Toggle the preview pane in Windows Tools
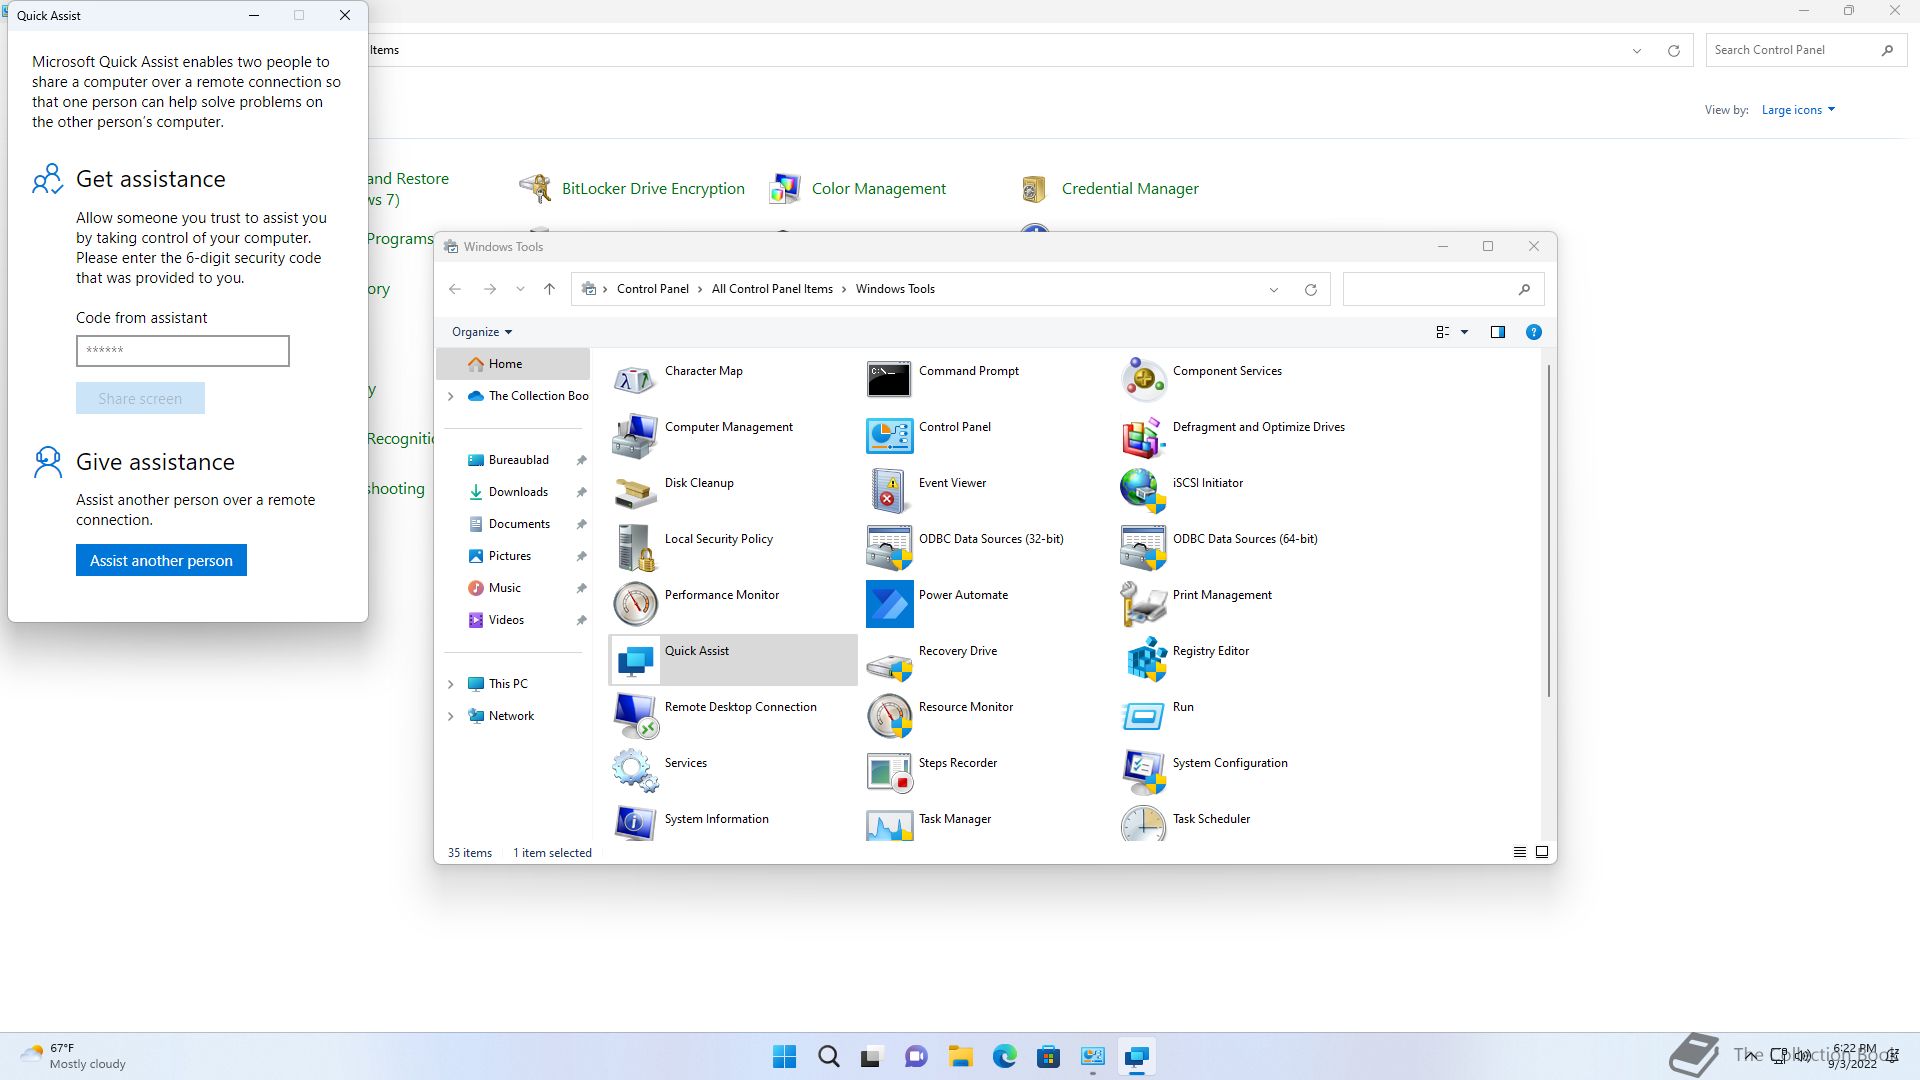This screenshot has height=1080, width=1920. (x=1497, y=332)
